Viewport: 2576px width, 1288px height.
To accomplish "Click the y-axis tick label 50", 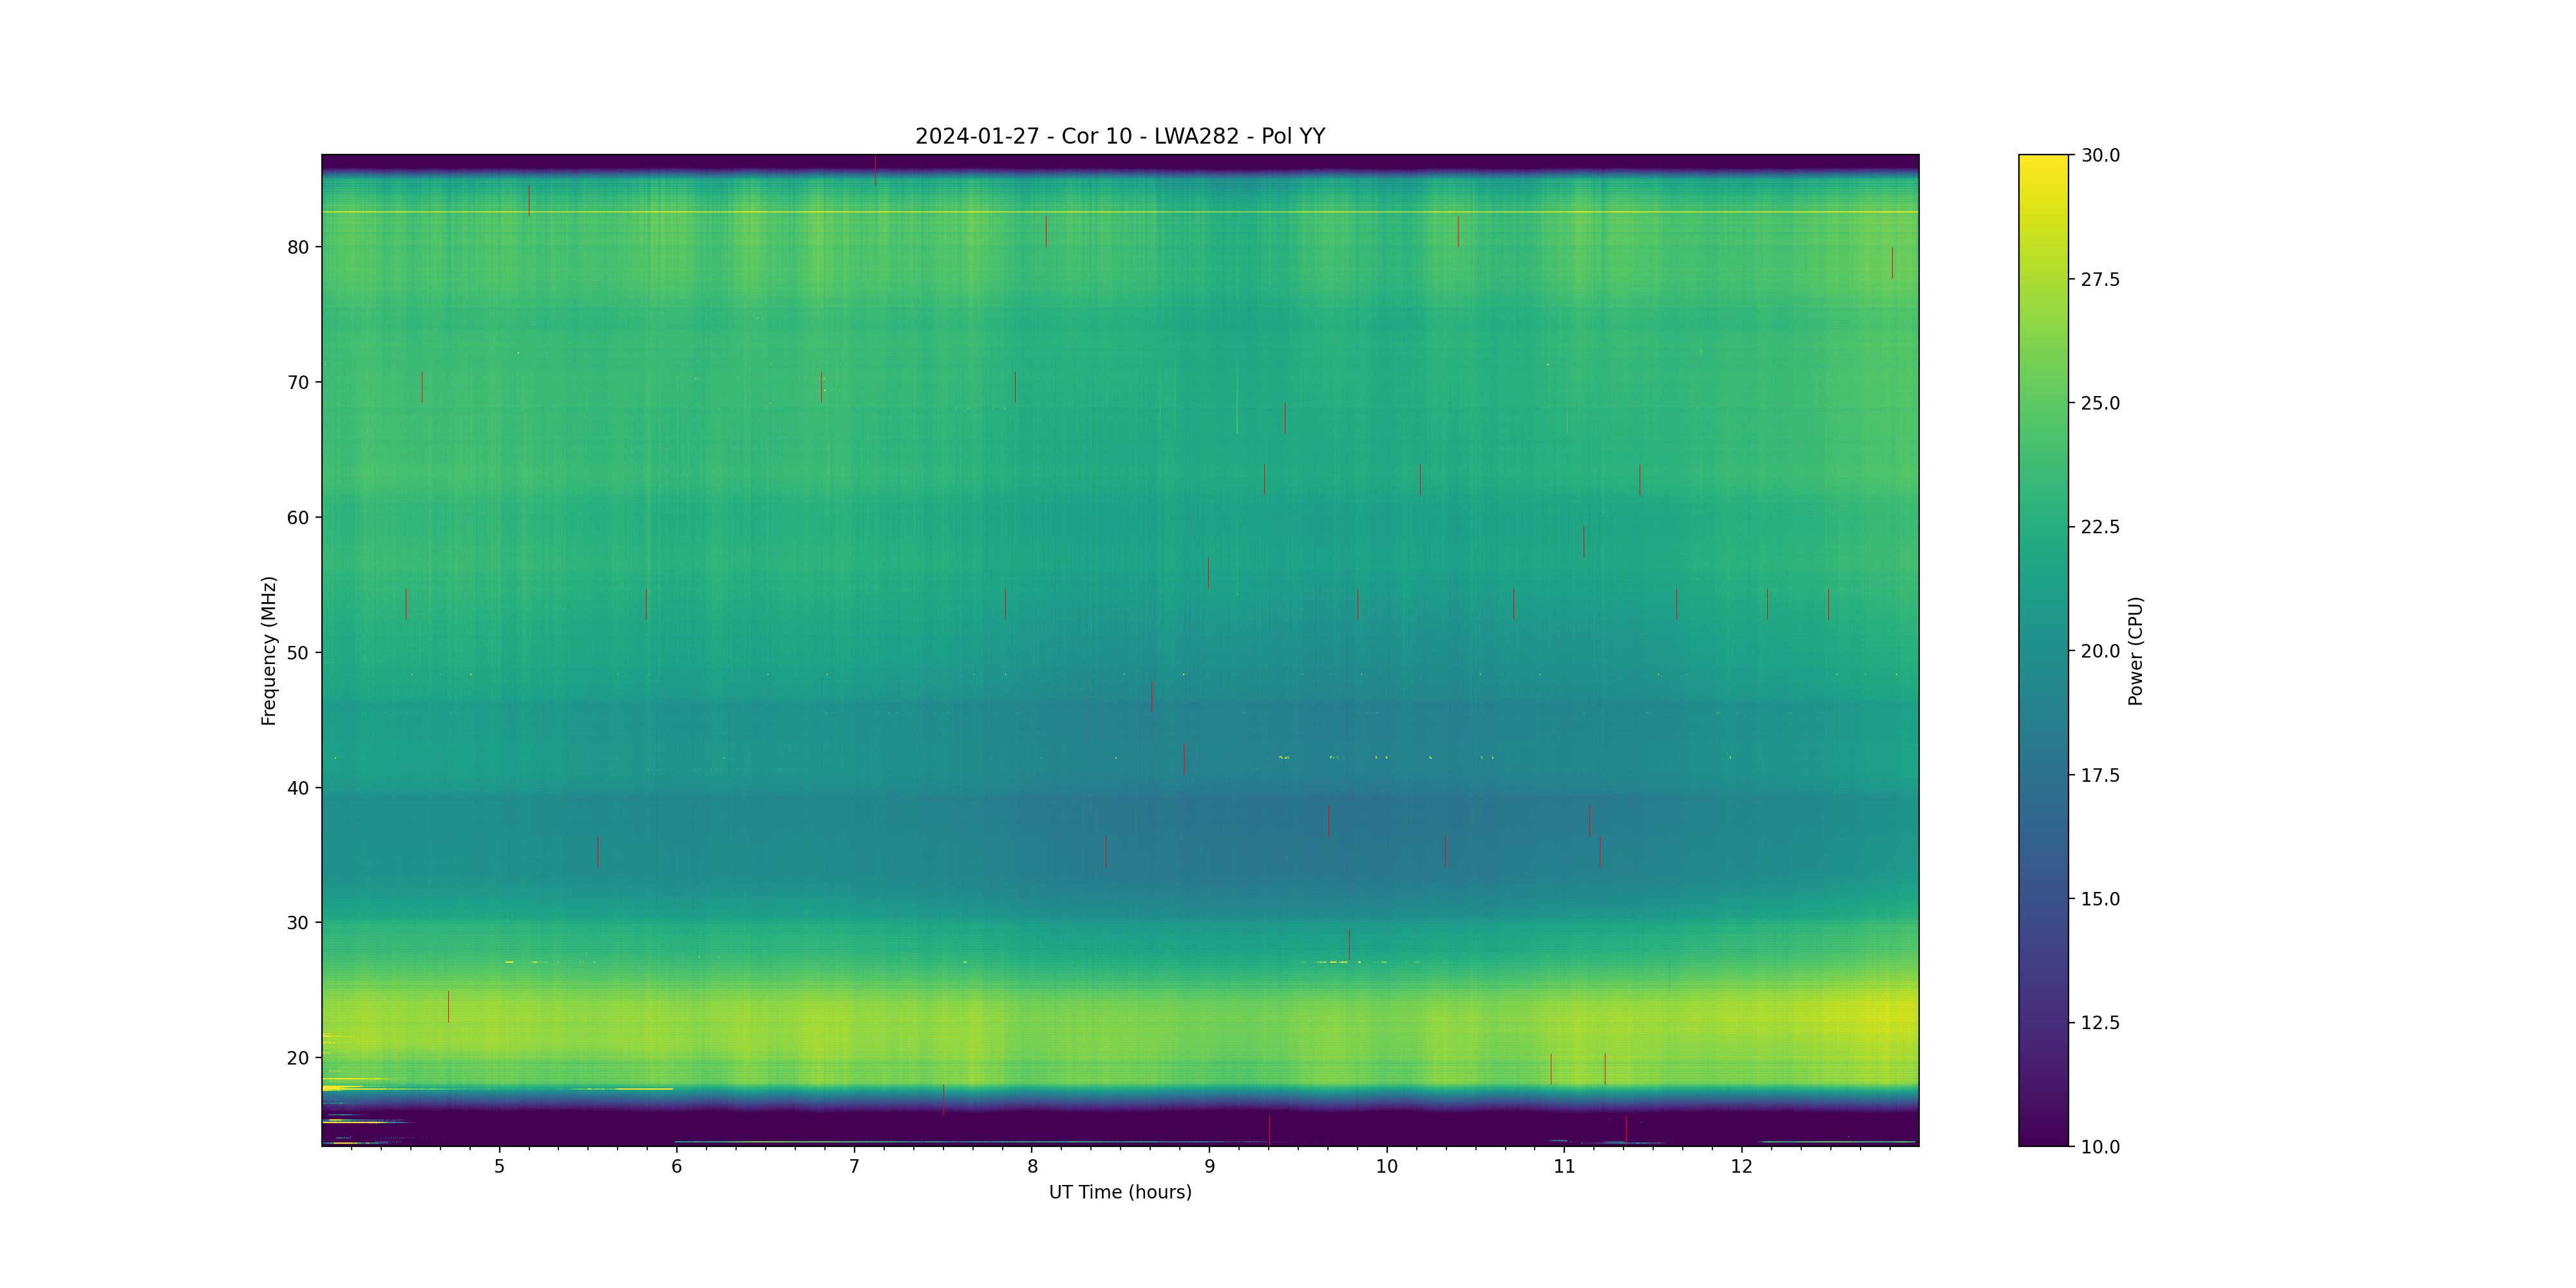I will 298,653.
